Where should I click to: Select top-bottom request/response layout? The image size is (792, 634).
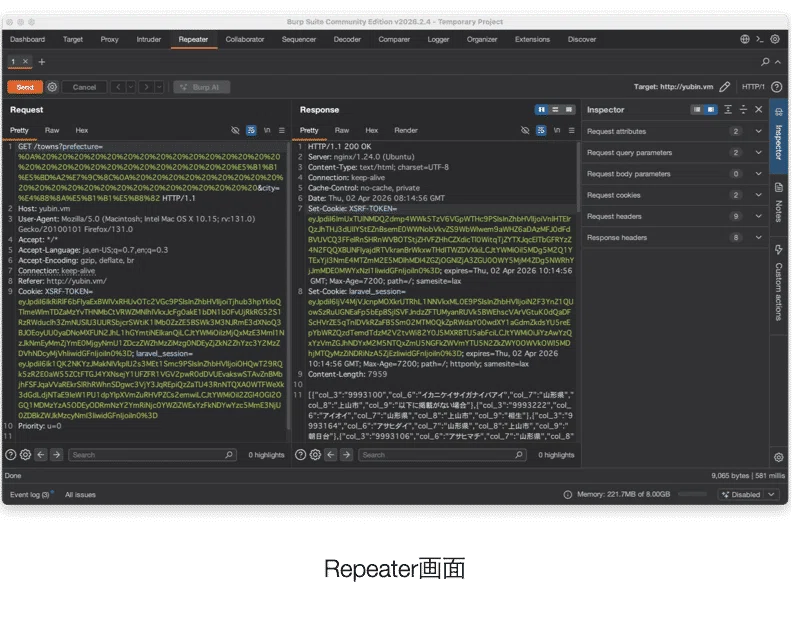coord(555,110)
